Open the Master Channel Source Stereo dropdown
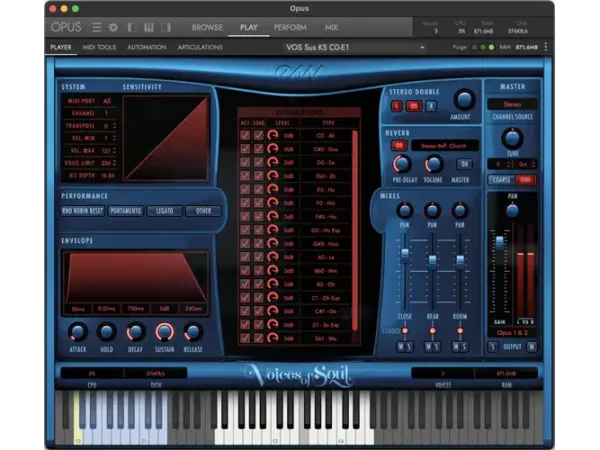The image size is (600, 450). pos(512,104)
